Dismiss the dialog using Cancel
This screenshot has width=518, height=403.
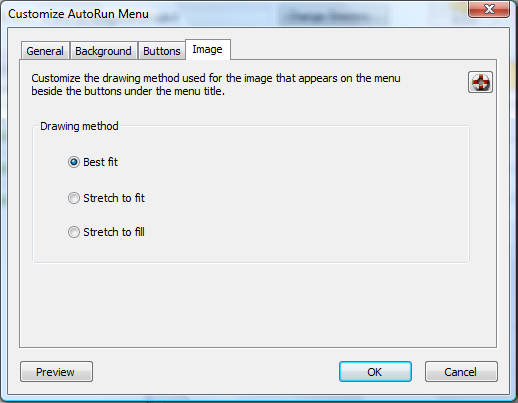(461, 372)
